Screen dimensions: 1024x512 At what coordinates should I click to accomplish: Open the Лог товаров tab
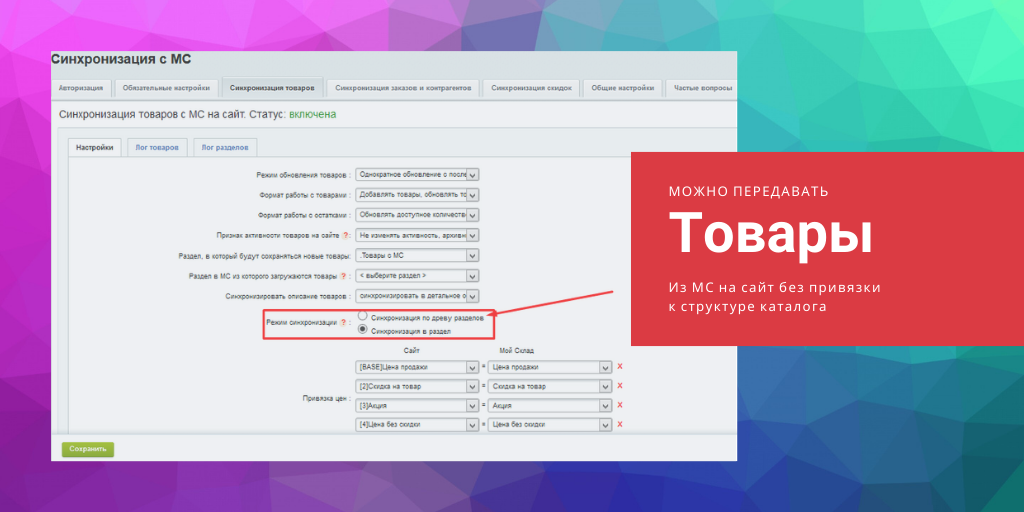pos(157,147)
